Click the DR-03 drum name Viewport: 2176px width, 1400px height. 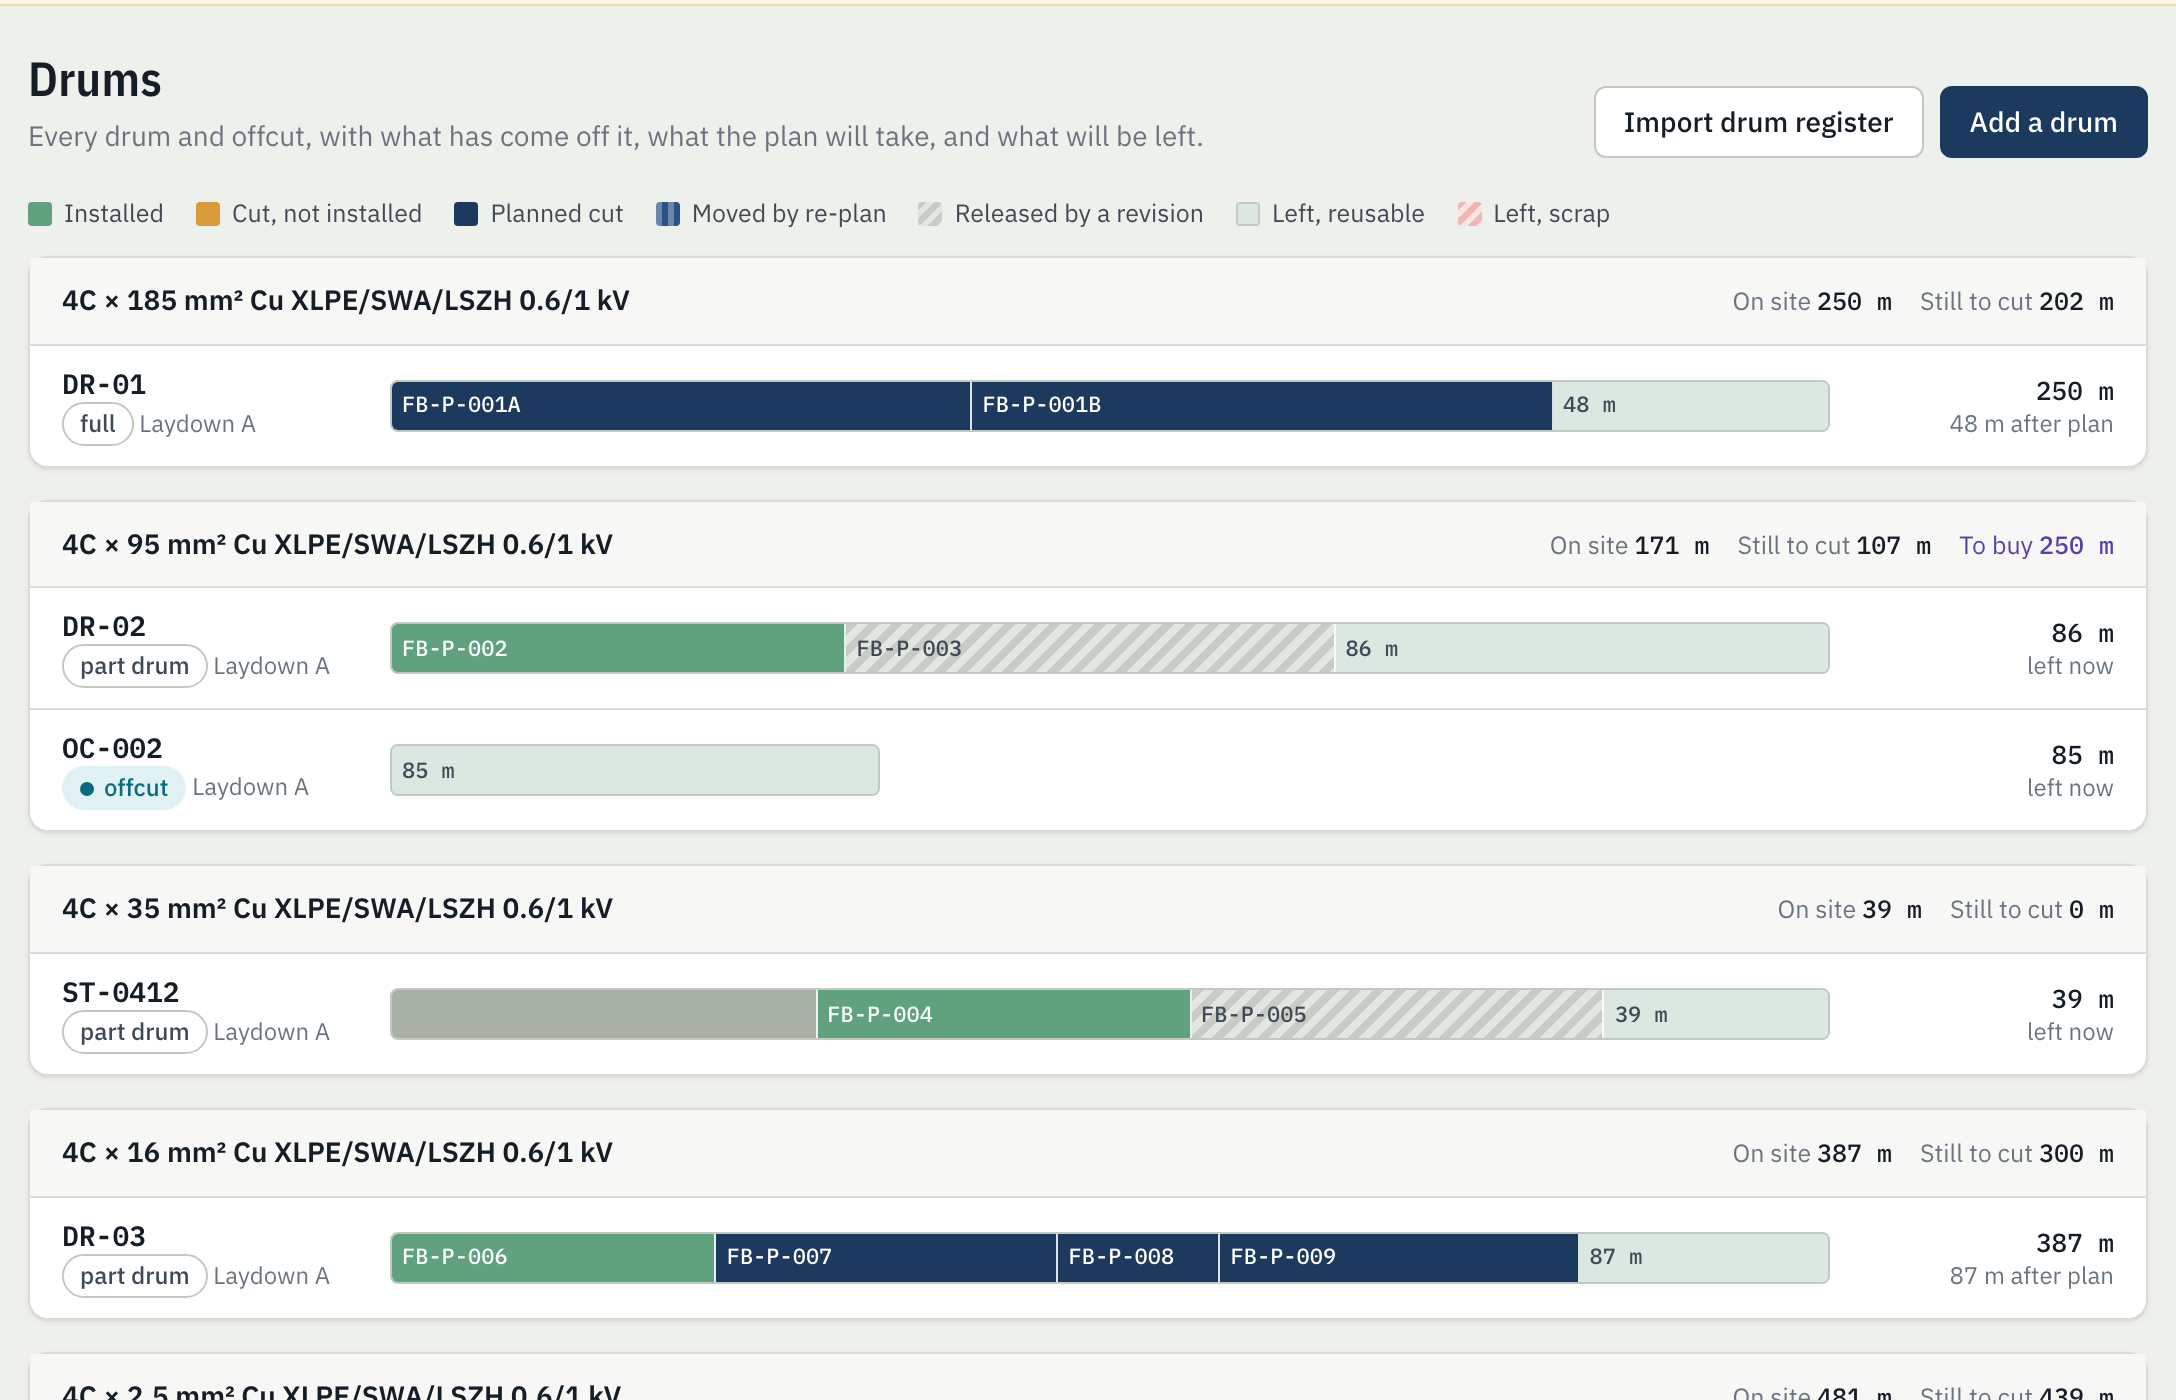coord(104,1236)
